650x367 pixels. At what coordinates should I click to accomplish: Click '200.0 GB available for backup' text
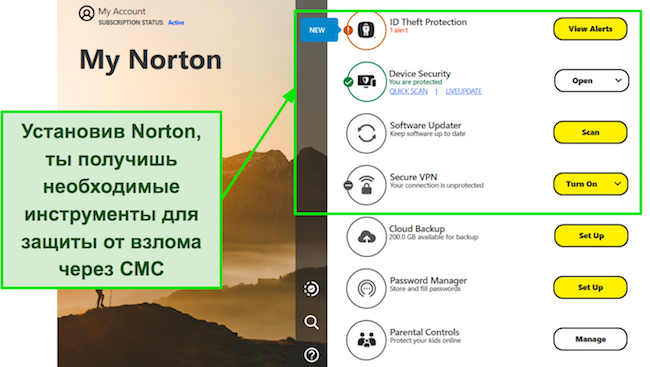point(433,237)
